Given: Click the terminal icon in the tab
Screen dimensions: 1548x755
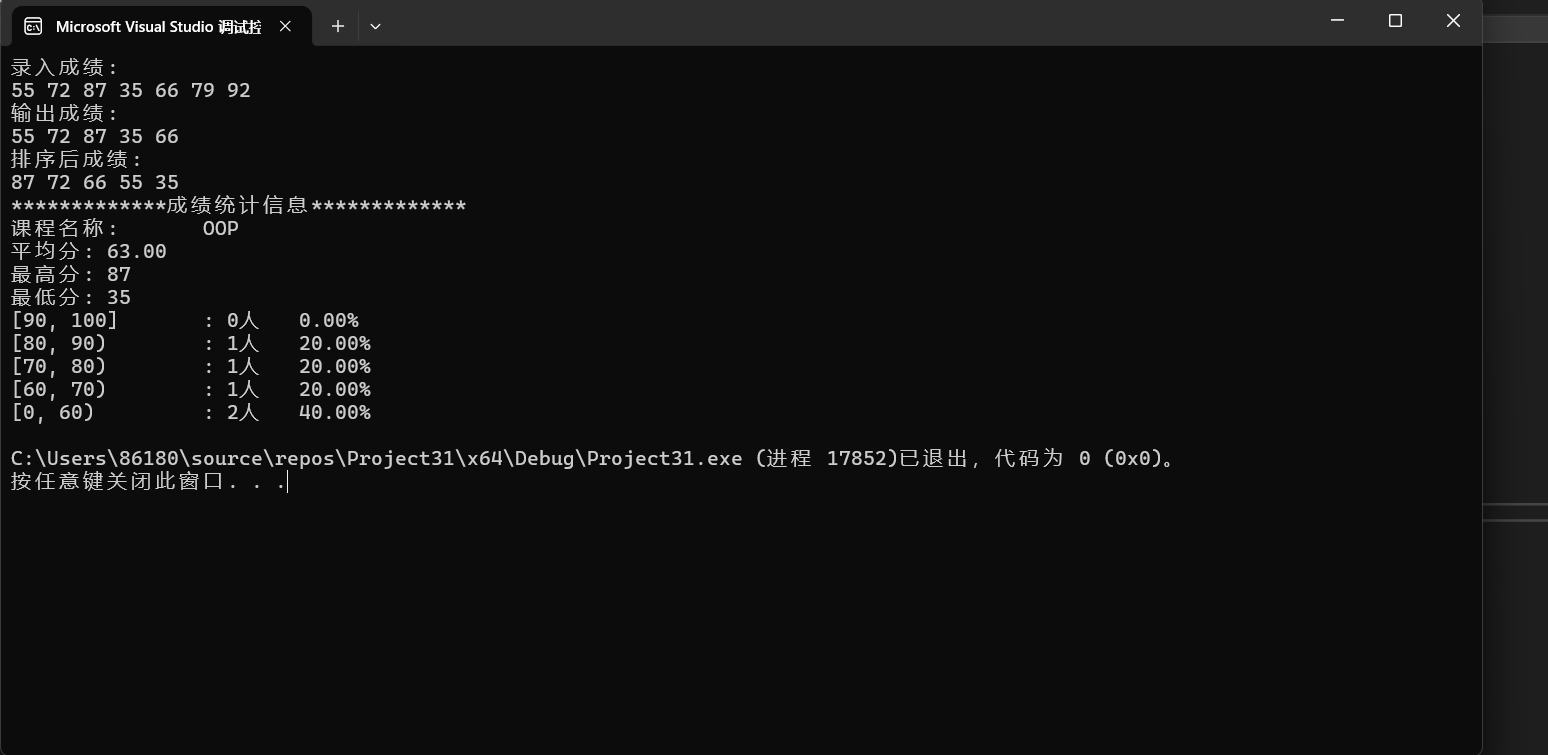Looking at the screenshot, I should [34, 26].
